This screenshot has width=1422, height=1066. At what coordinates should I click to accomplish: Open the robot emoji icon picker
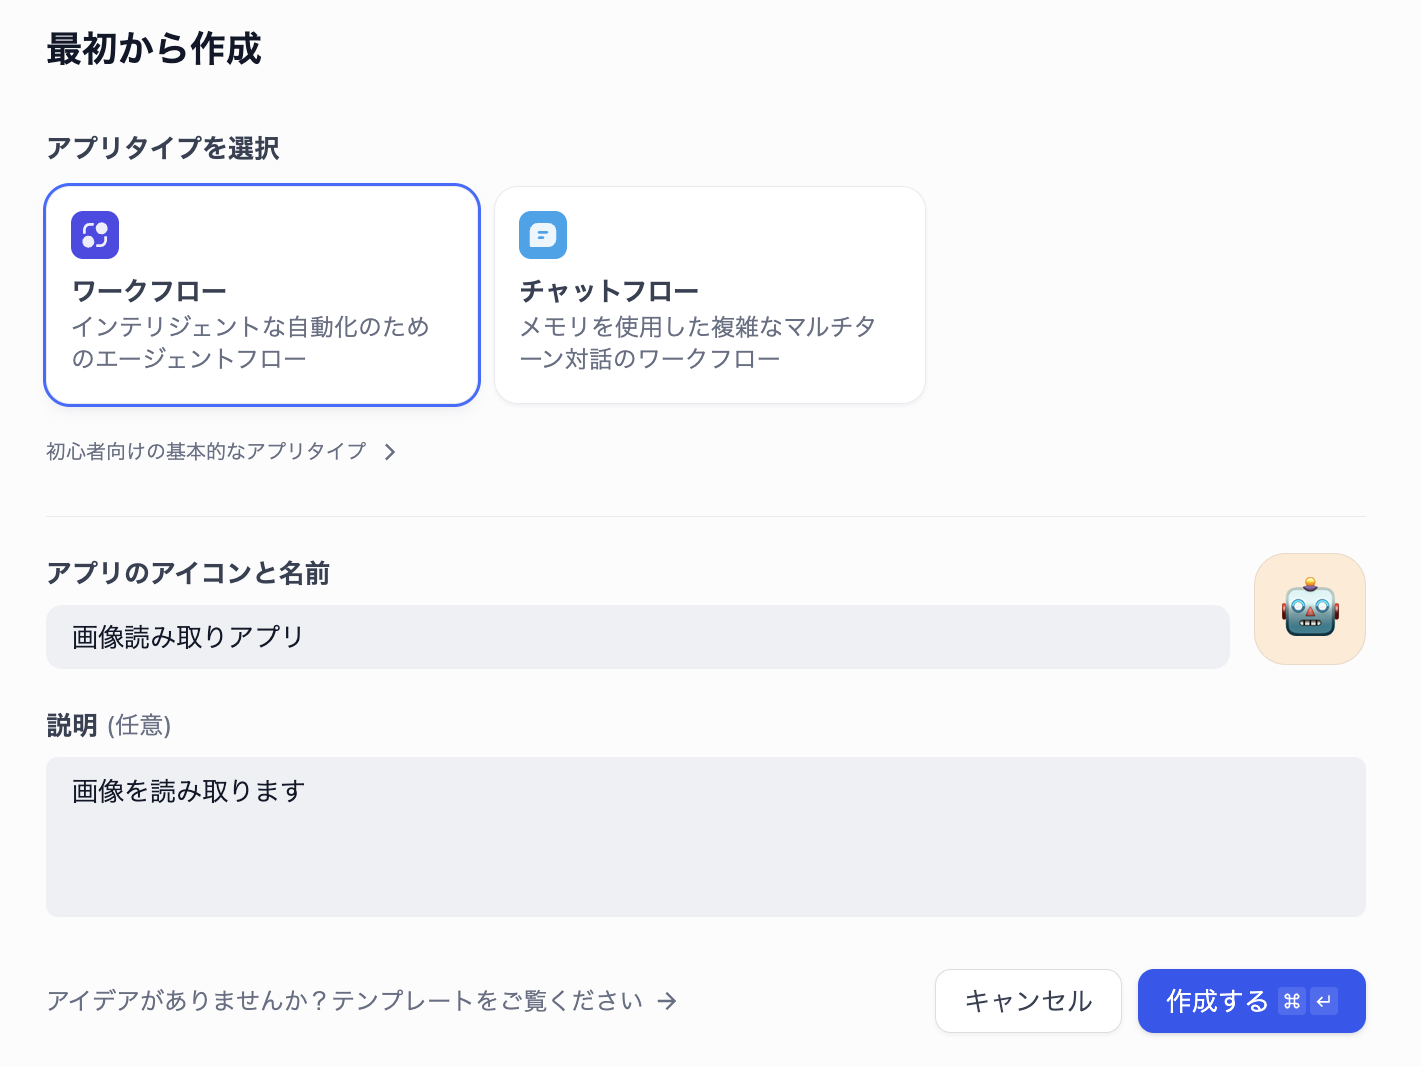[x=1309, y=609]
